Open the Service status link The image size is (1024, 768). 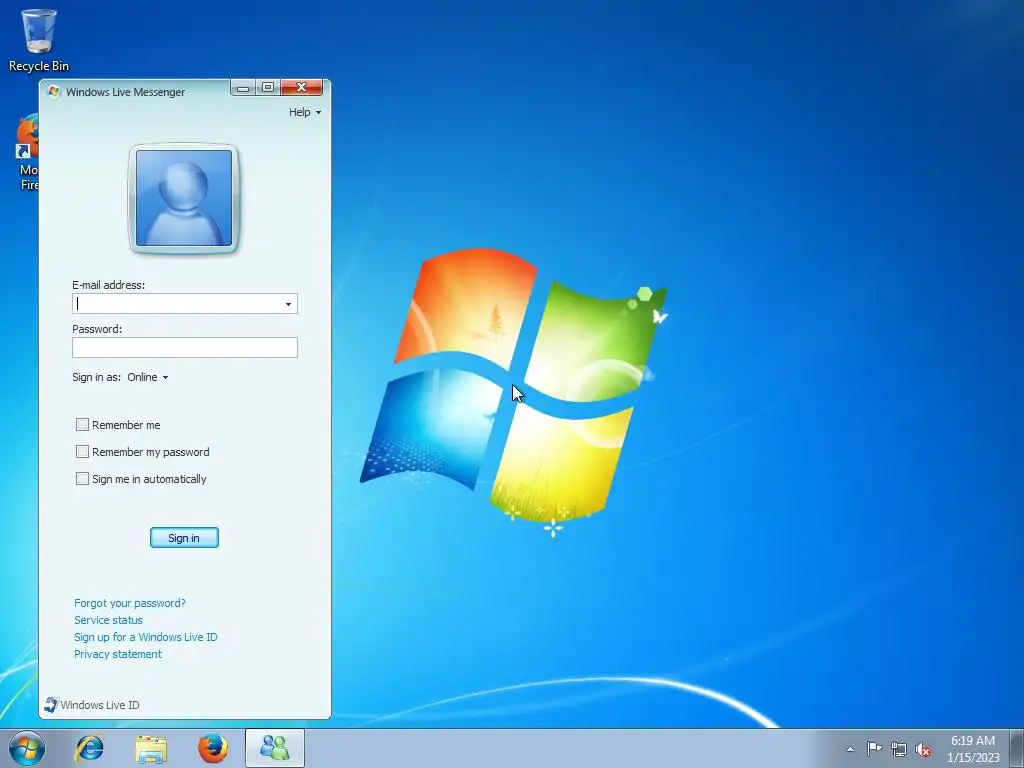tap(108, 620)
